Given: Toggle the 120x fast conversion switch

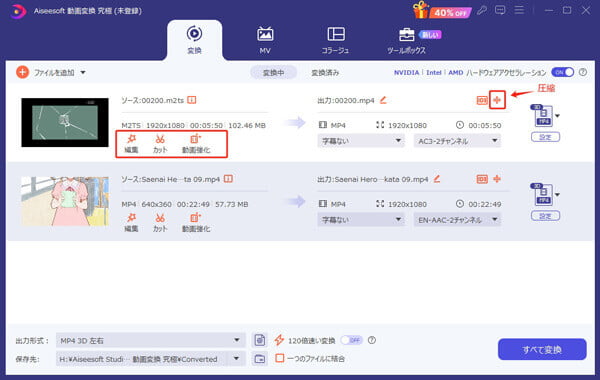Looking at the screenshot, I should point(351,340).
